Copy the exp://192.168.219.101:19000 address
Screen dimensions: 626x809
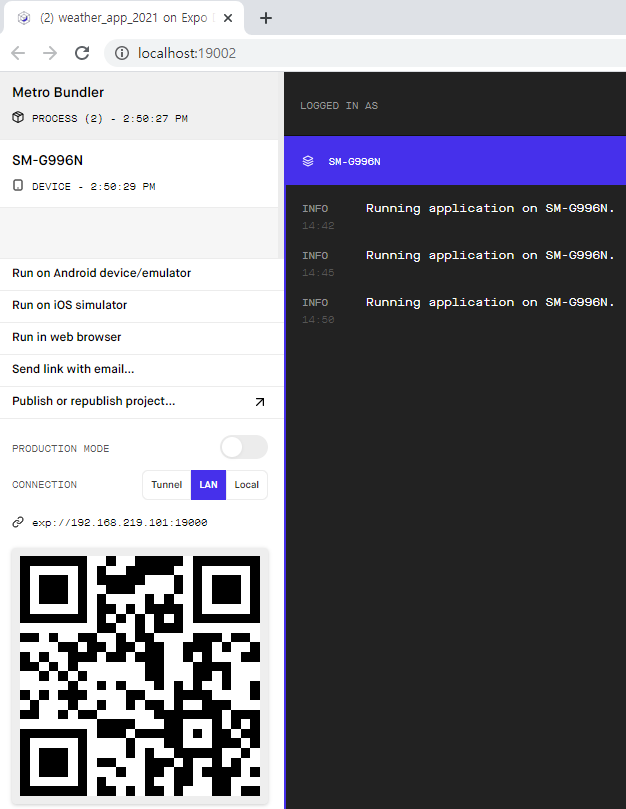[x=120, y=523]
